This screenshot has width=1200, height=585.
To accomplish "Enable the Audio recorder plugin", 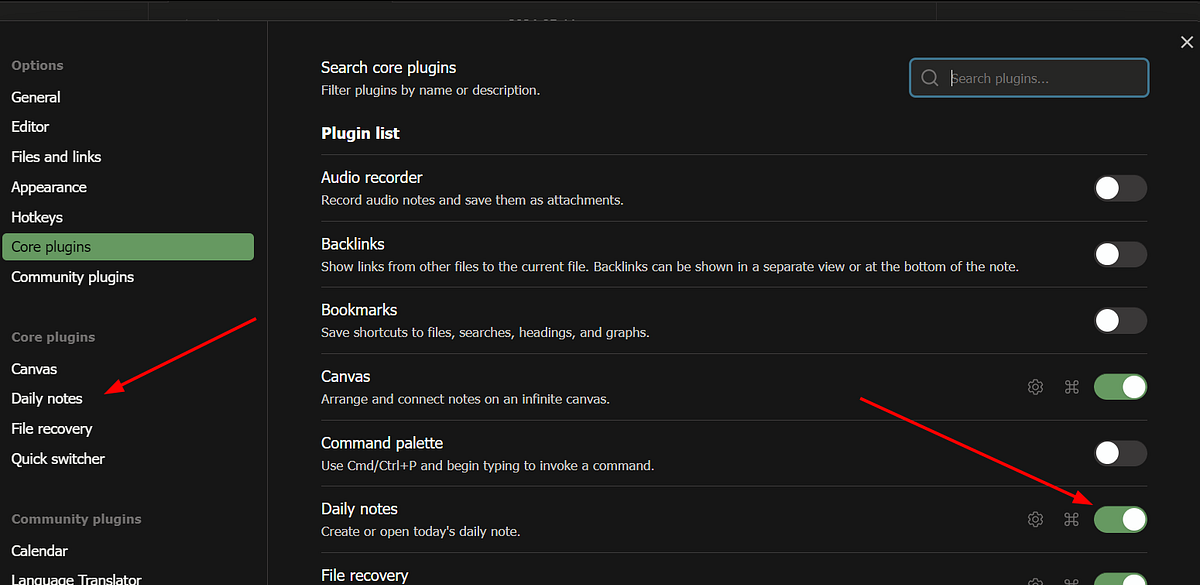I will point(1120,188).
